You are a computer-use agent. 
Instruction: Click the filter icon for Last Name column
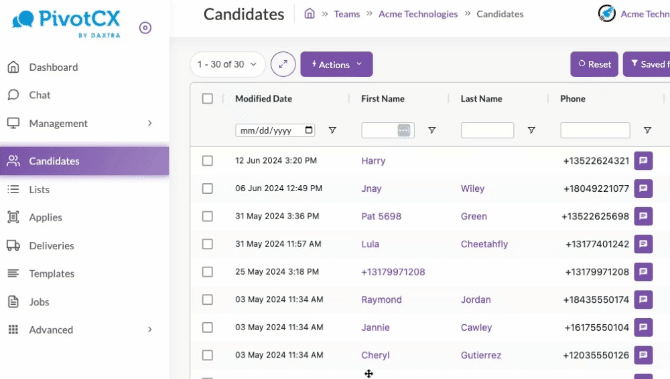click(531, 130)
